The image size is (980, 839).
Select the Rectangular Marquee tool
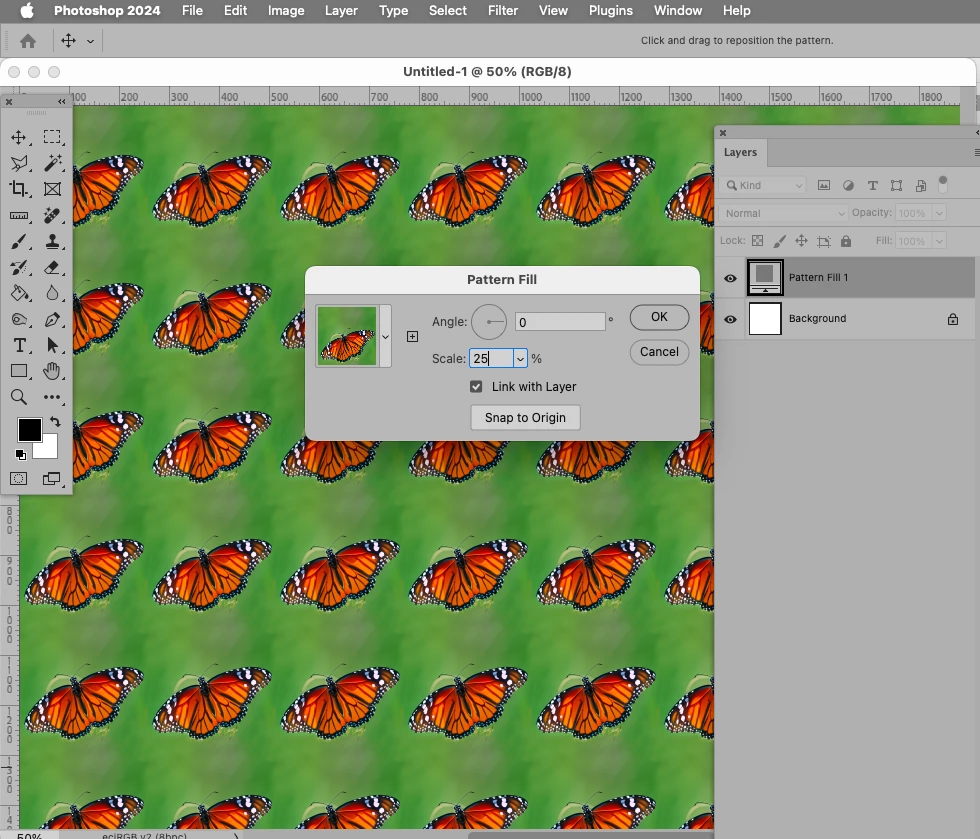[x=52, y=137]
